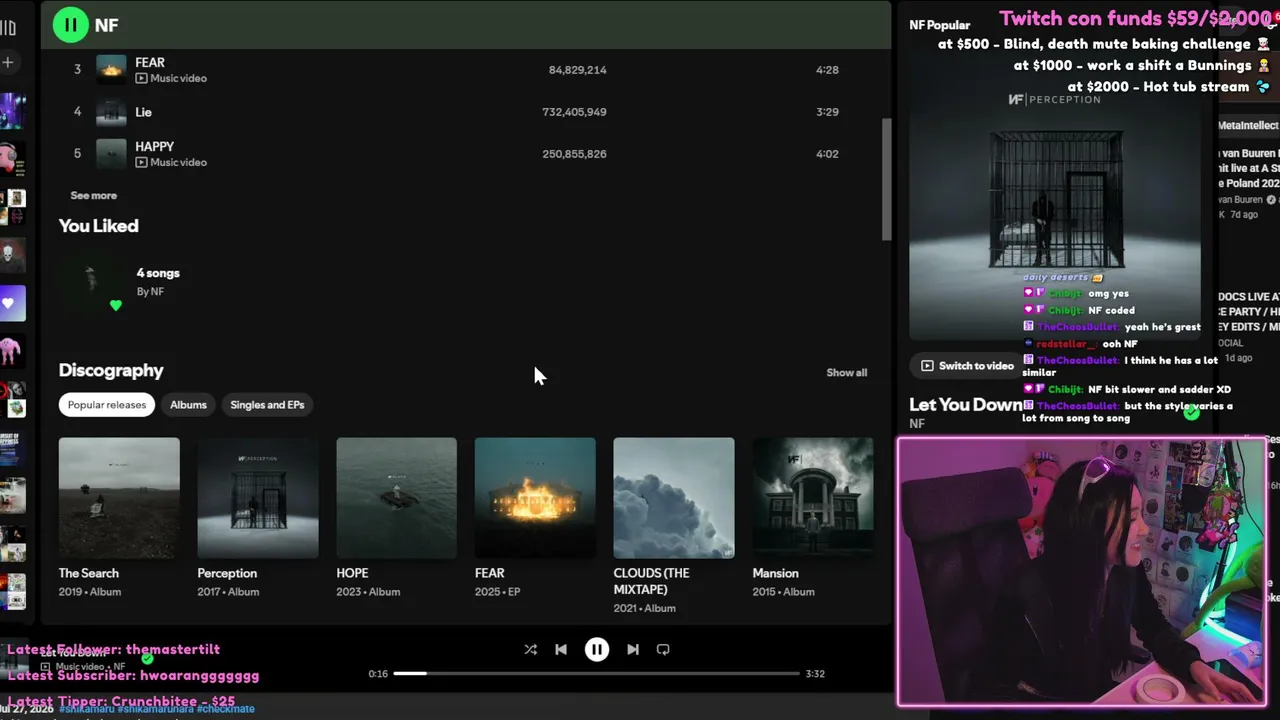Click the HOPE album title

(x=353, y=573)
